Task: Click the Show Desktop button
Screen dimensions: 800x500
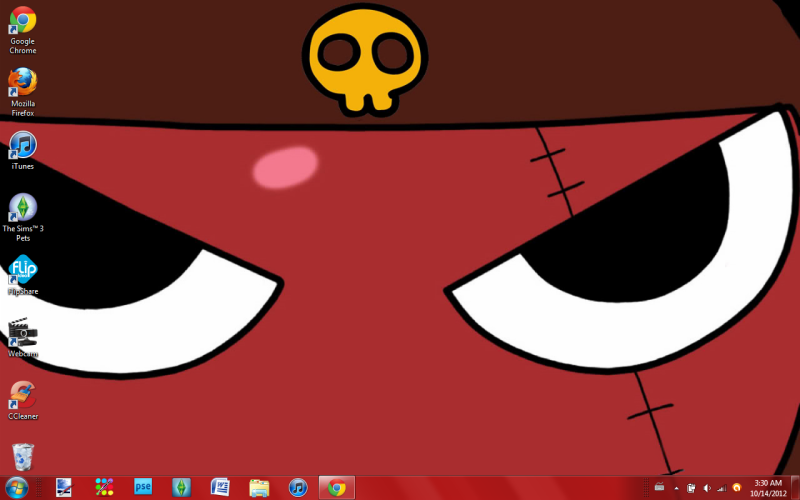Action: (795, 488)
